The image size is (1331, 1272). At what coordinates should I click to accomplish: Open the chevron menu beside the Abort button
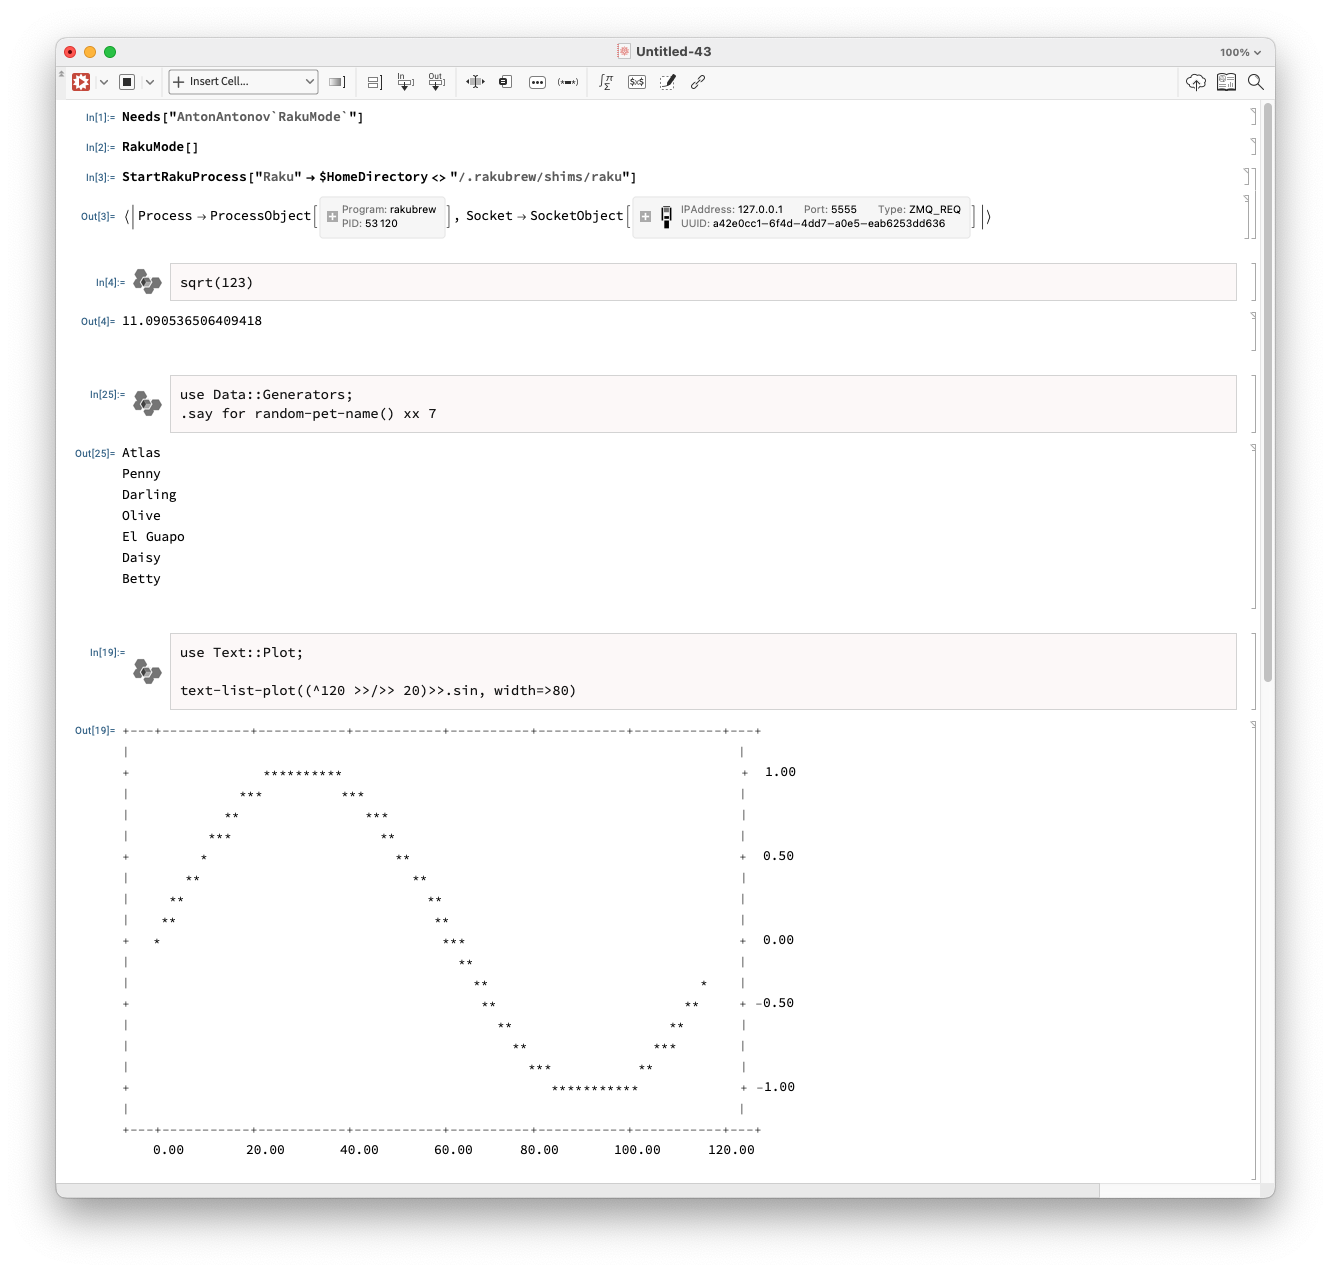[x=150, y=81]
